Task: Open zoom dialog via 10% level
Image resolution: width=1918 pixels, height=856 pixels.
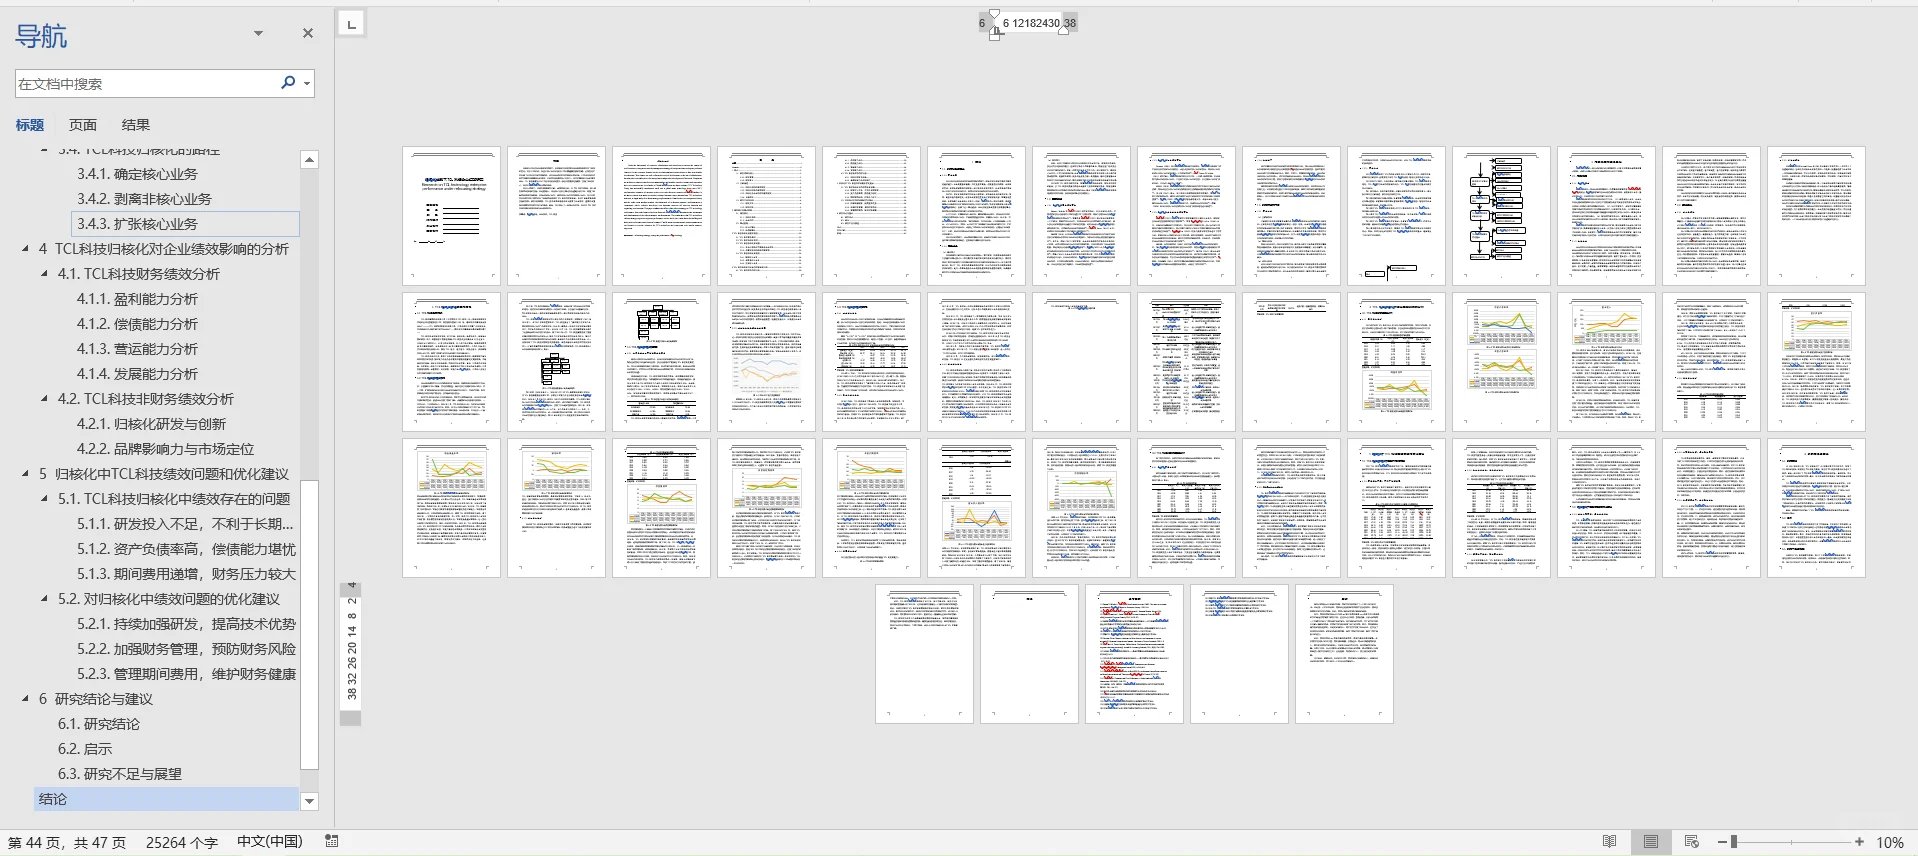Action: coord(1889,843)
